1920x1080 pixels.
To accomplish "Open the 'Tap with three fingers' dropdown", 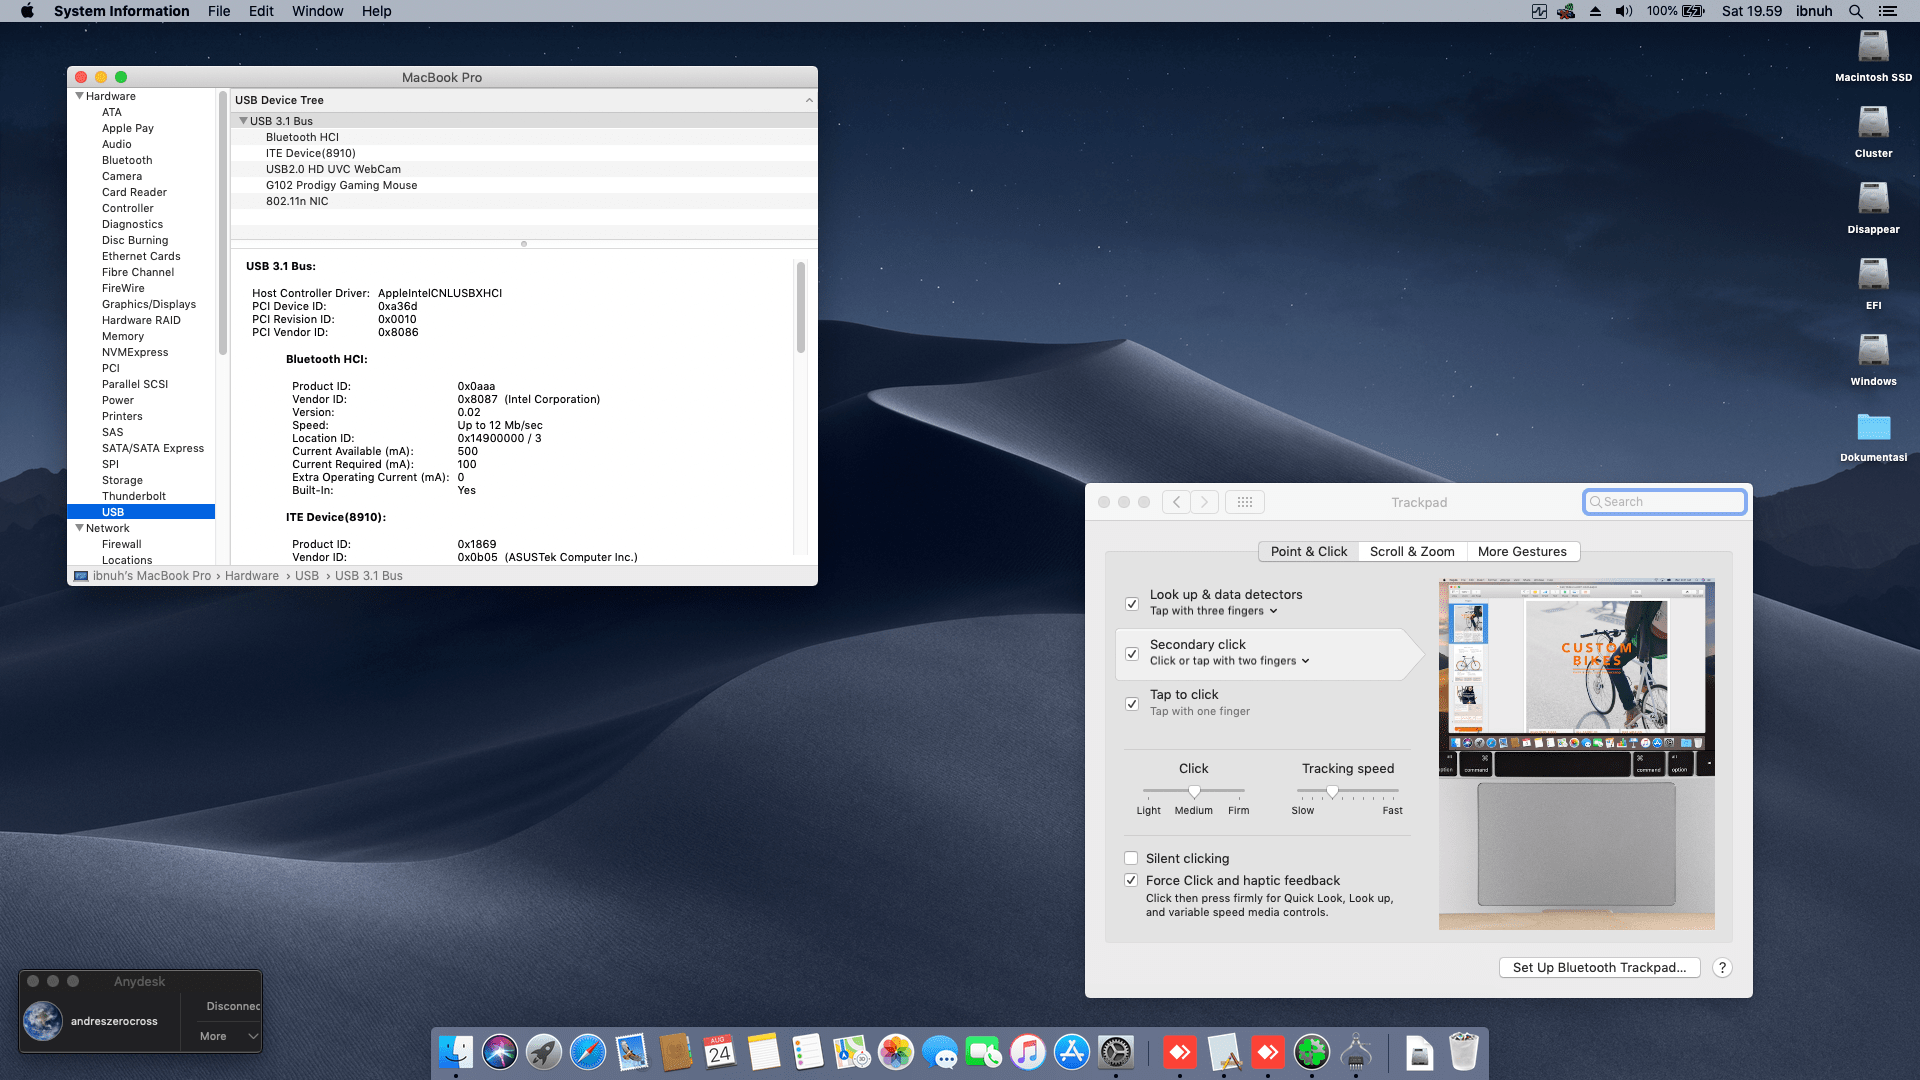I will click(1214, 611).
